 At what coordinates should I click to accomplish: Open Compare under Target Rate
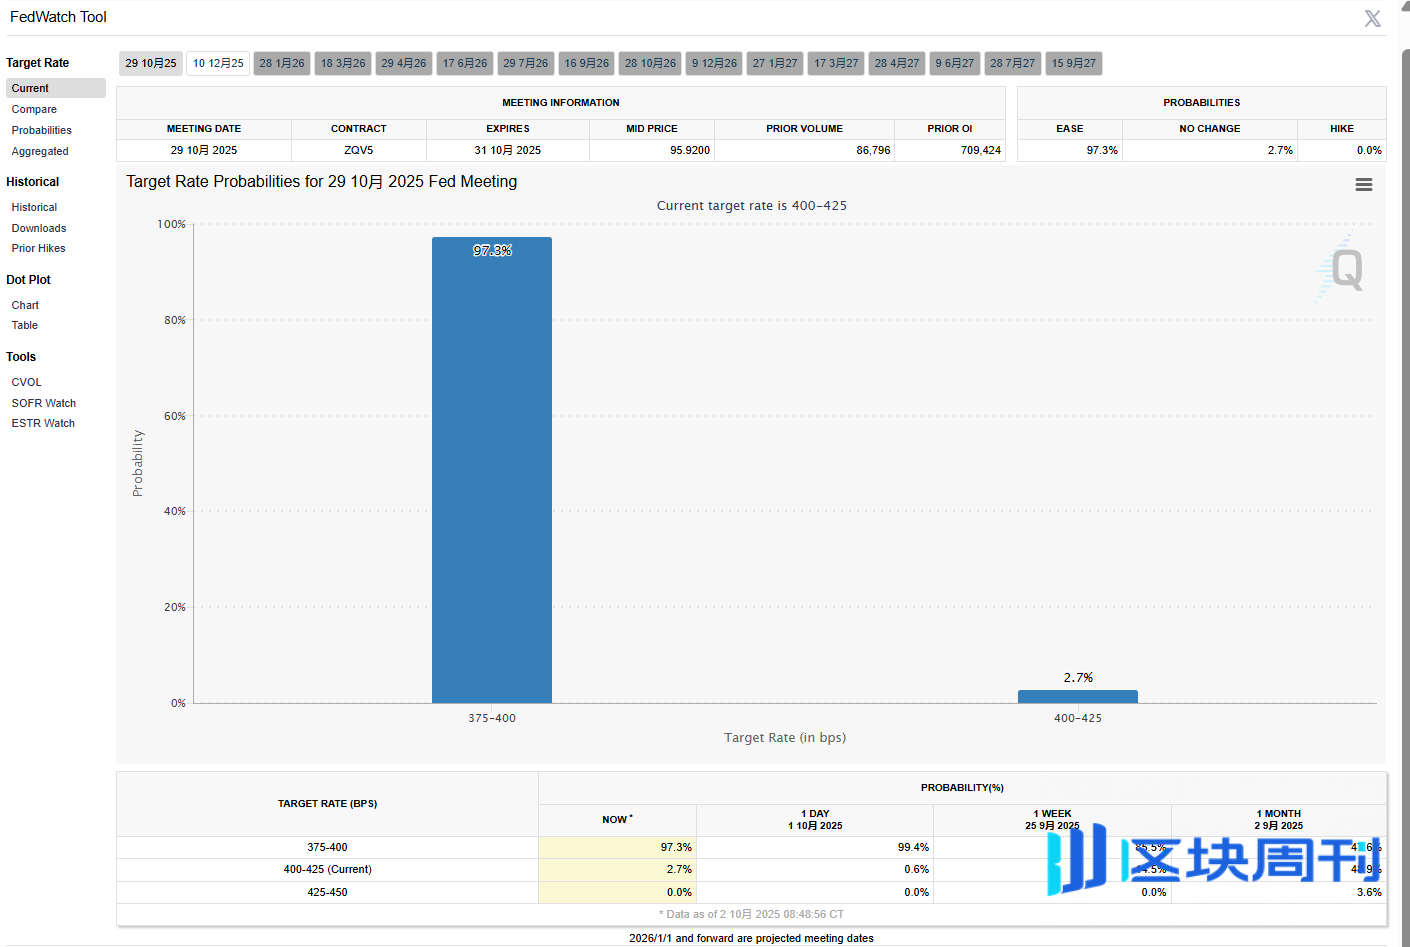tap(34, 110)
